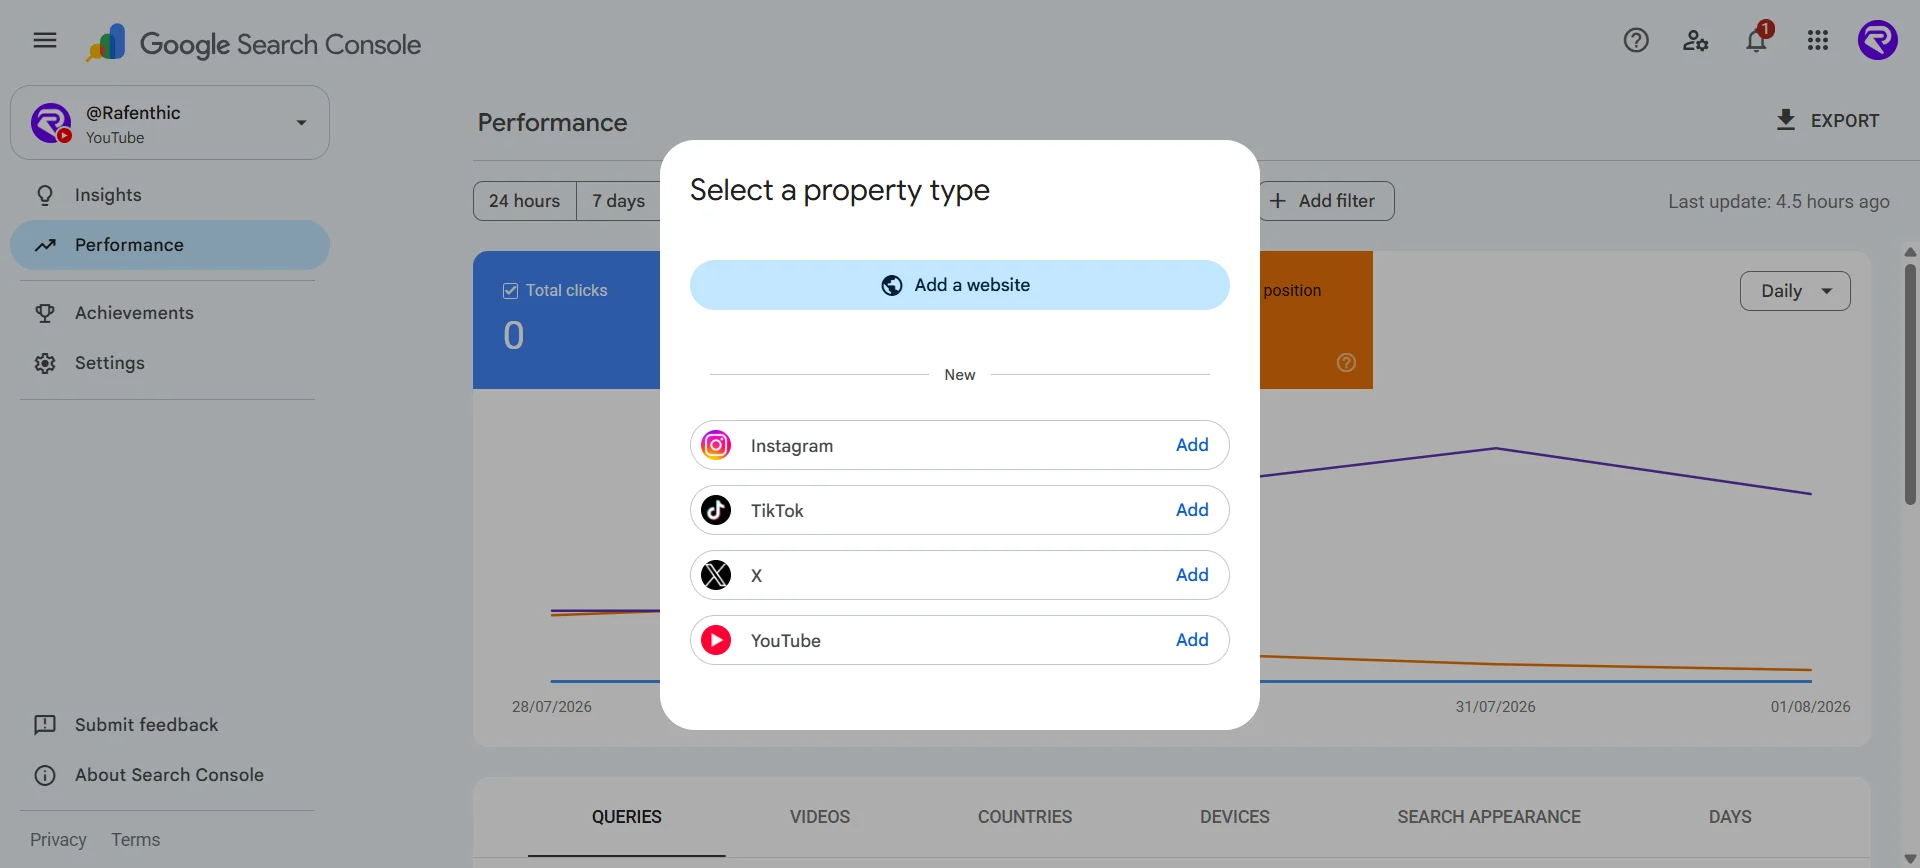Add the X property
This screenshot has width=1920, height=868.
point(1192,575)
